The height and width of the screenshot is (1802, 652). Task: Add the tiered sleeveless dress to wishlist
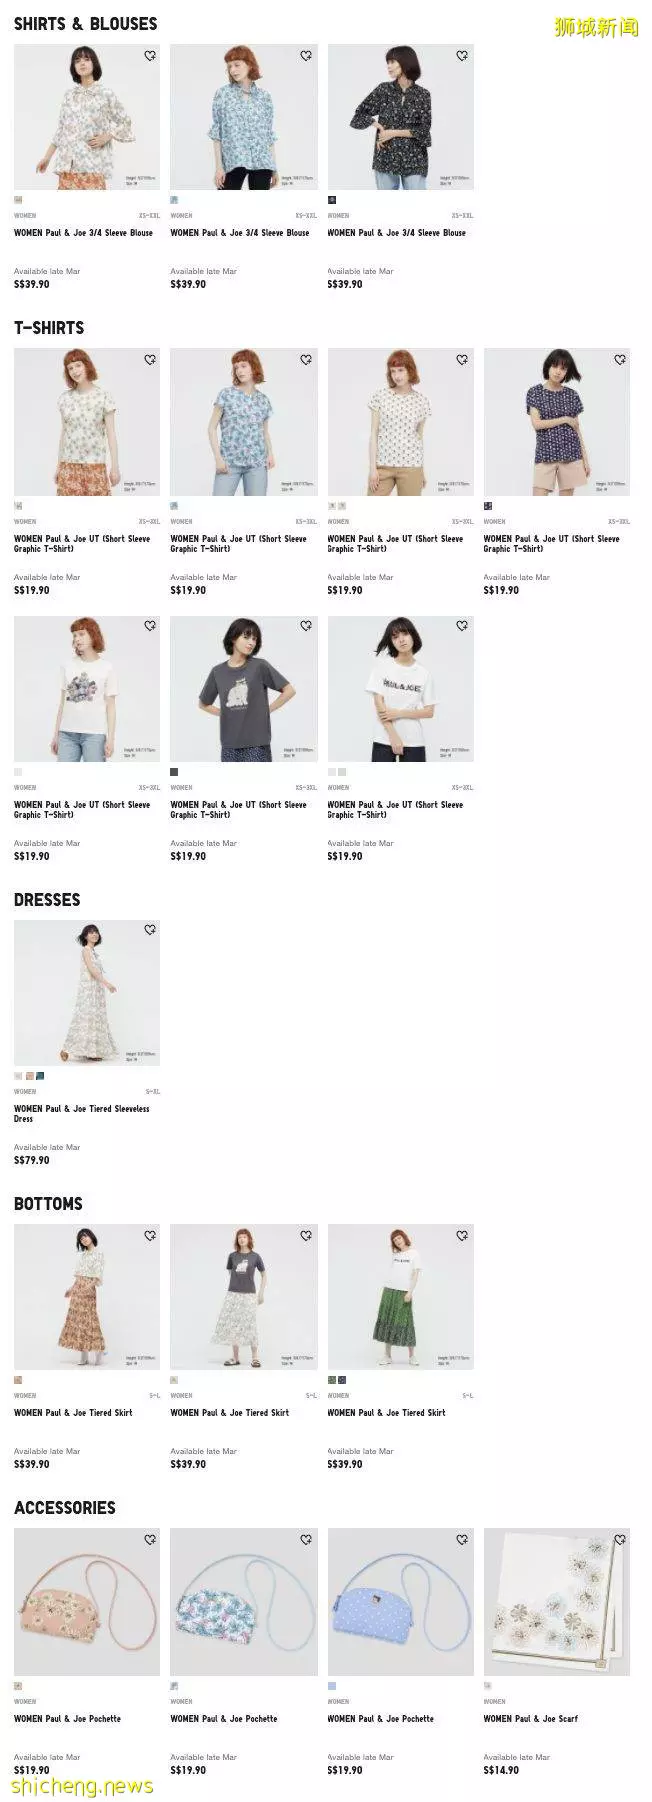coord(149,930)
